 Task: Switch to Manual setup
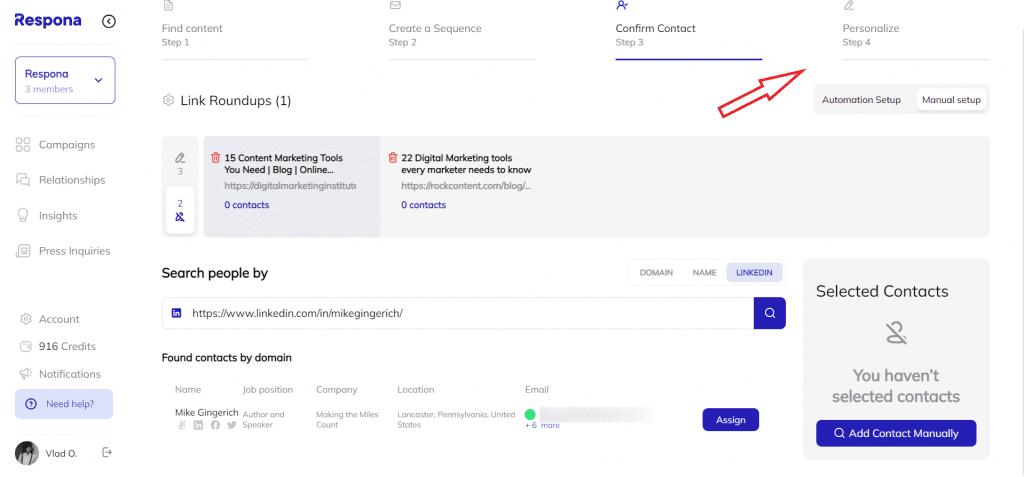pyautogui.click(x=951, y=100)
